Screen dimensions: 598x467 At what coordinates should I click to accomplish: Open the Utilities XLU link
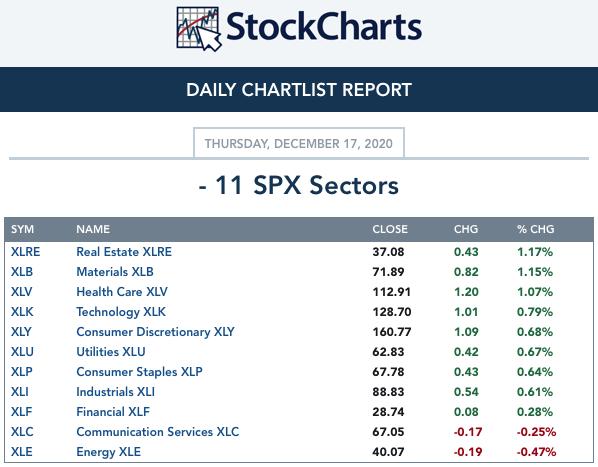click(111, 352)
